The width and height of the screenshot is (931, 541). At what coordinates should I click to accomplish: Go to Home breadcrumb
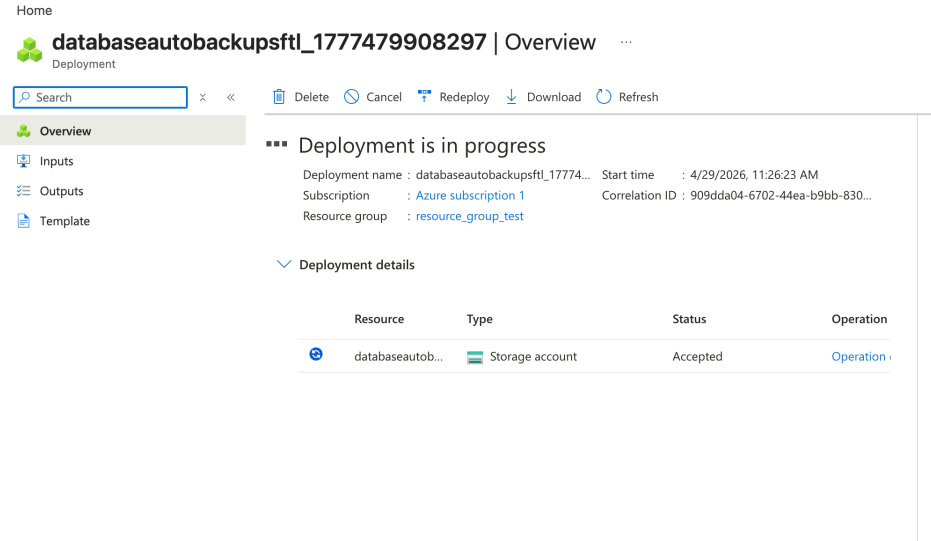point(34,10)
